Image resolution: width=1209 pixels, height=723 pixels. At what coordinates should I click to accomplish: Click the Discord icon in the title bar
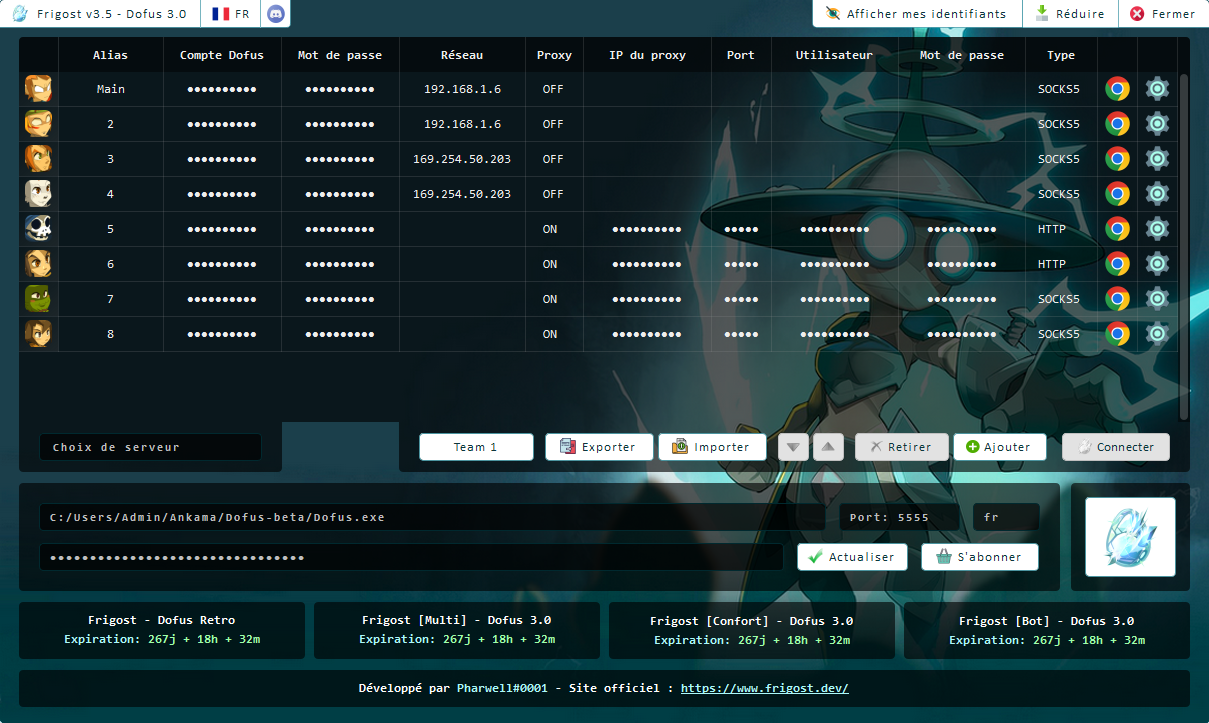pyautogui.click(x=275, y=14)
